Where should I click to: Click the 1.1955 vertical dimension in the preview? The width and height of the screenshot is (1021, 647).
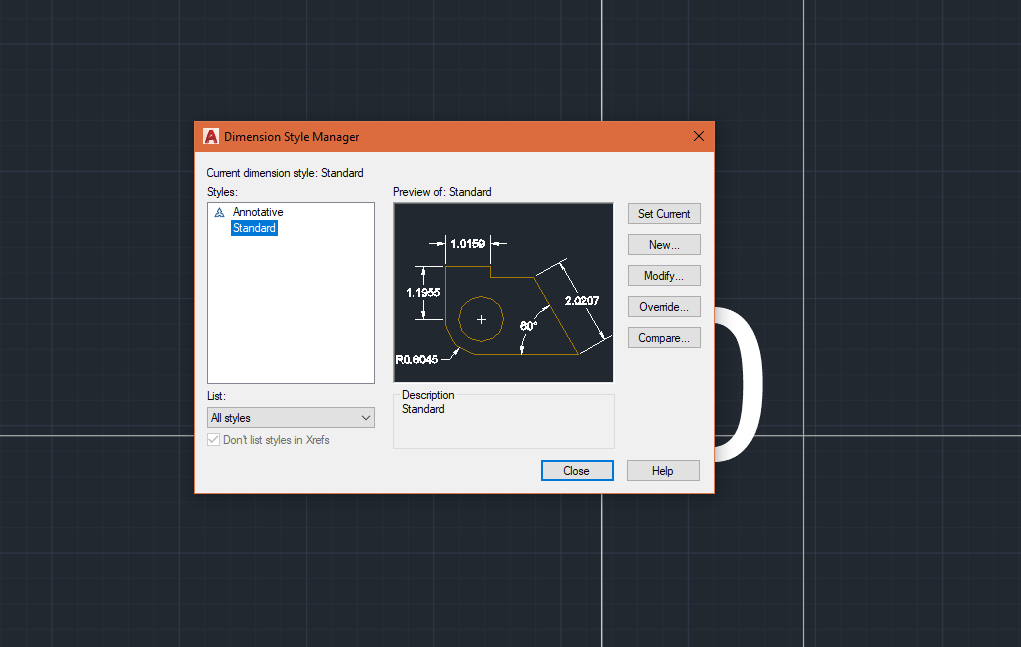point(420,293)
